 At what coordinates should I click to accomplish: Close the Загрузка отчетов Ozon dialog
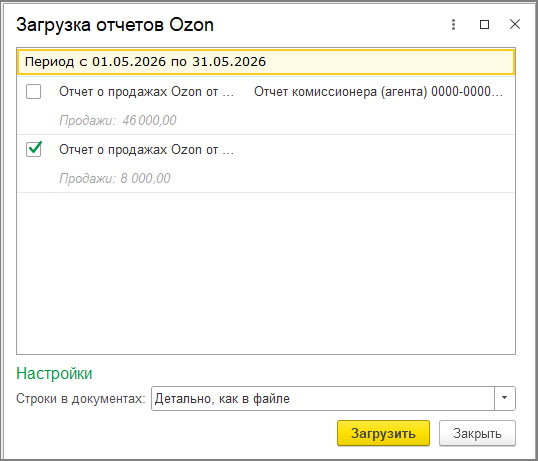point(515,24)
